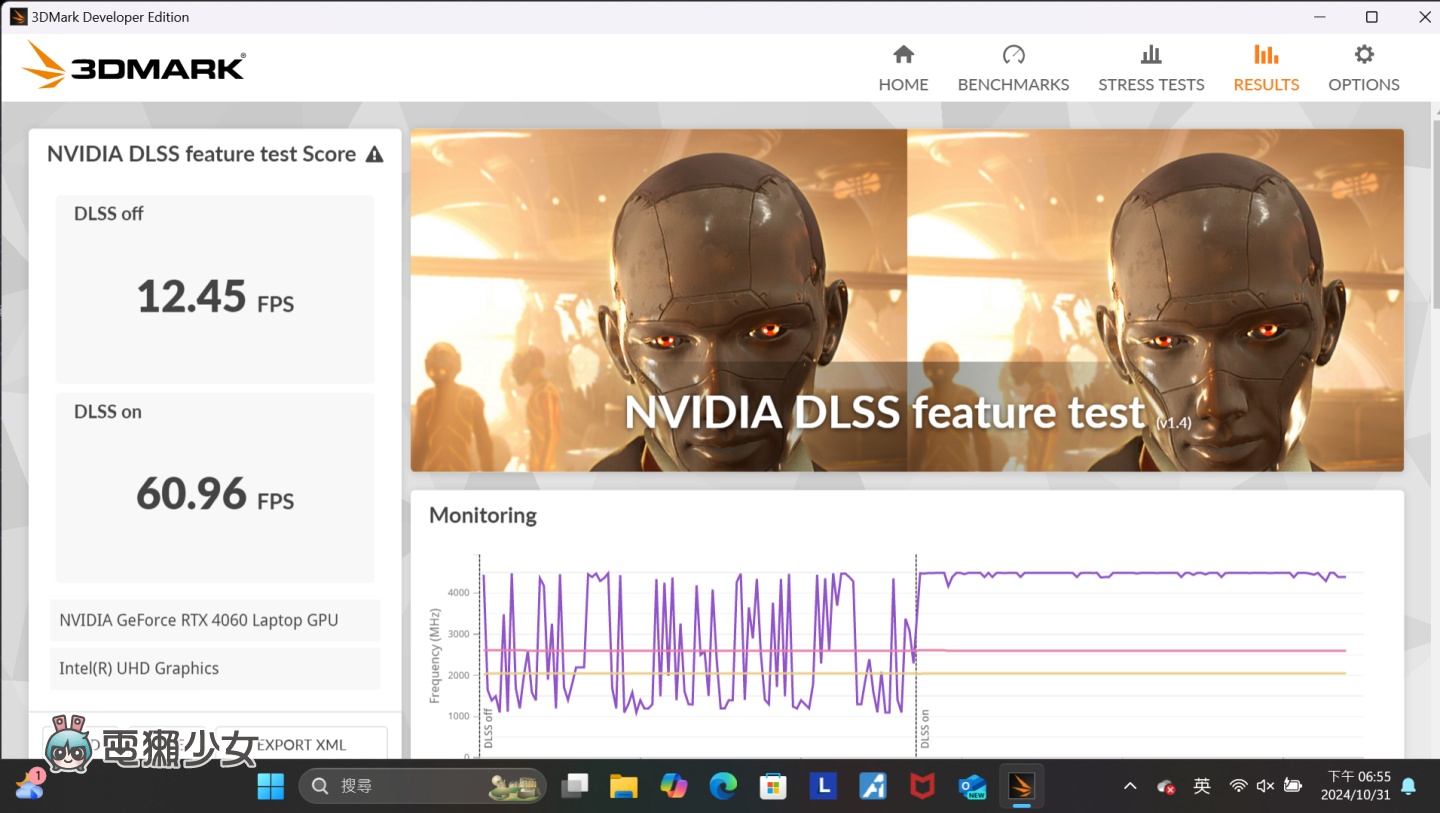Open the OPTIONS tab
Viewport: 1440px width, 813px height.
click(x=1364, y=68)
